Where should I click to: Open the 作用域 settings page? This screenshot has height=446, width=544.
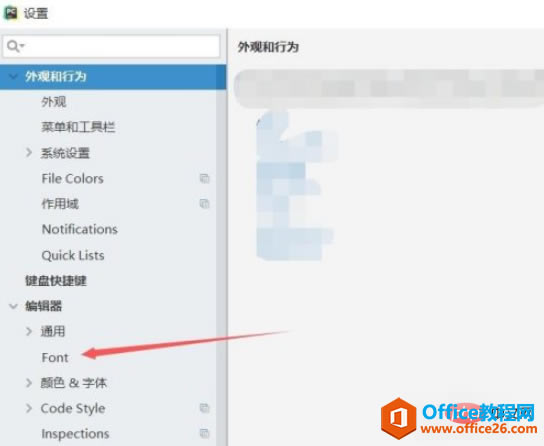tap(60, 204)
